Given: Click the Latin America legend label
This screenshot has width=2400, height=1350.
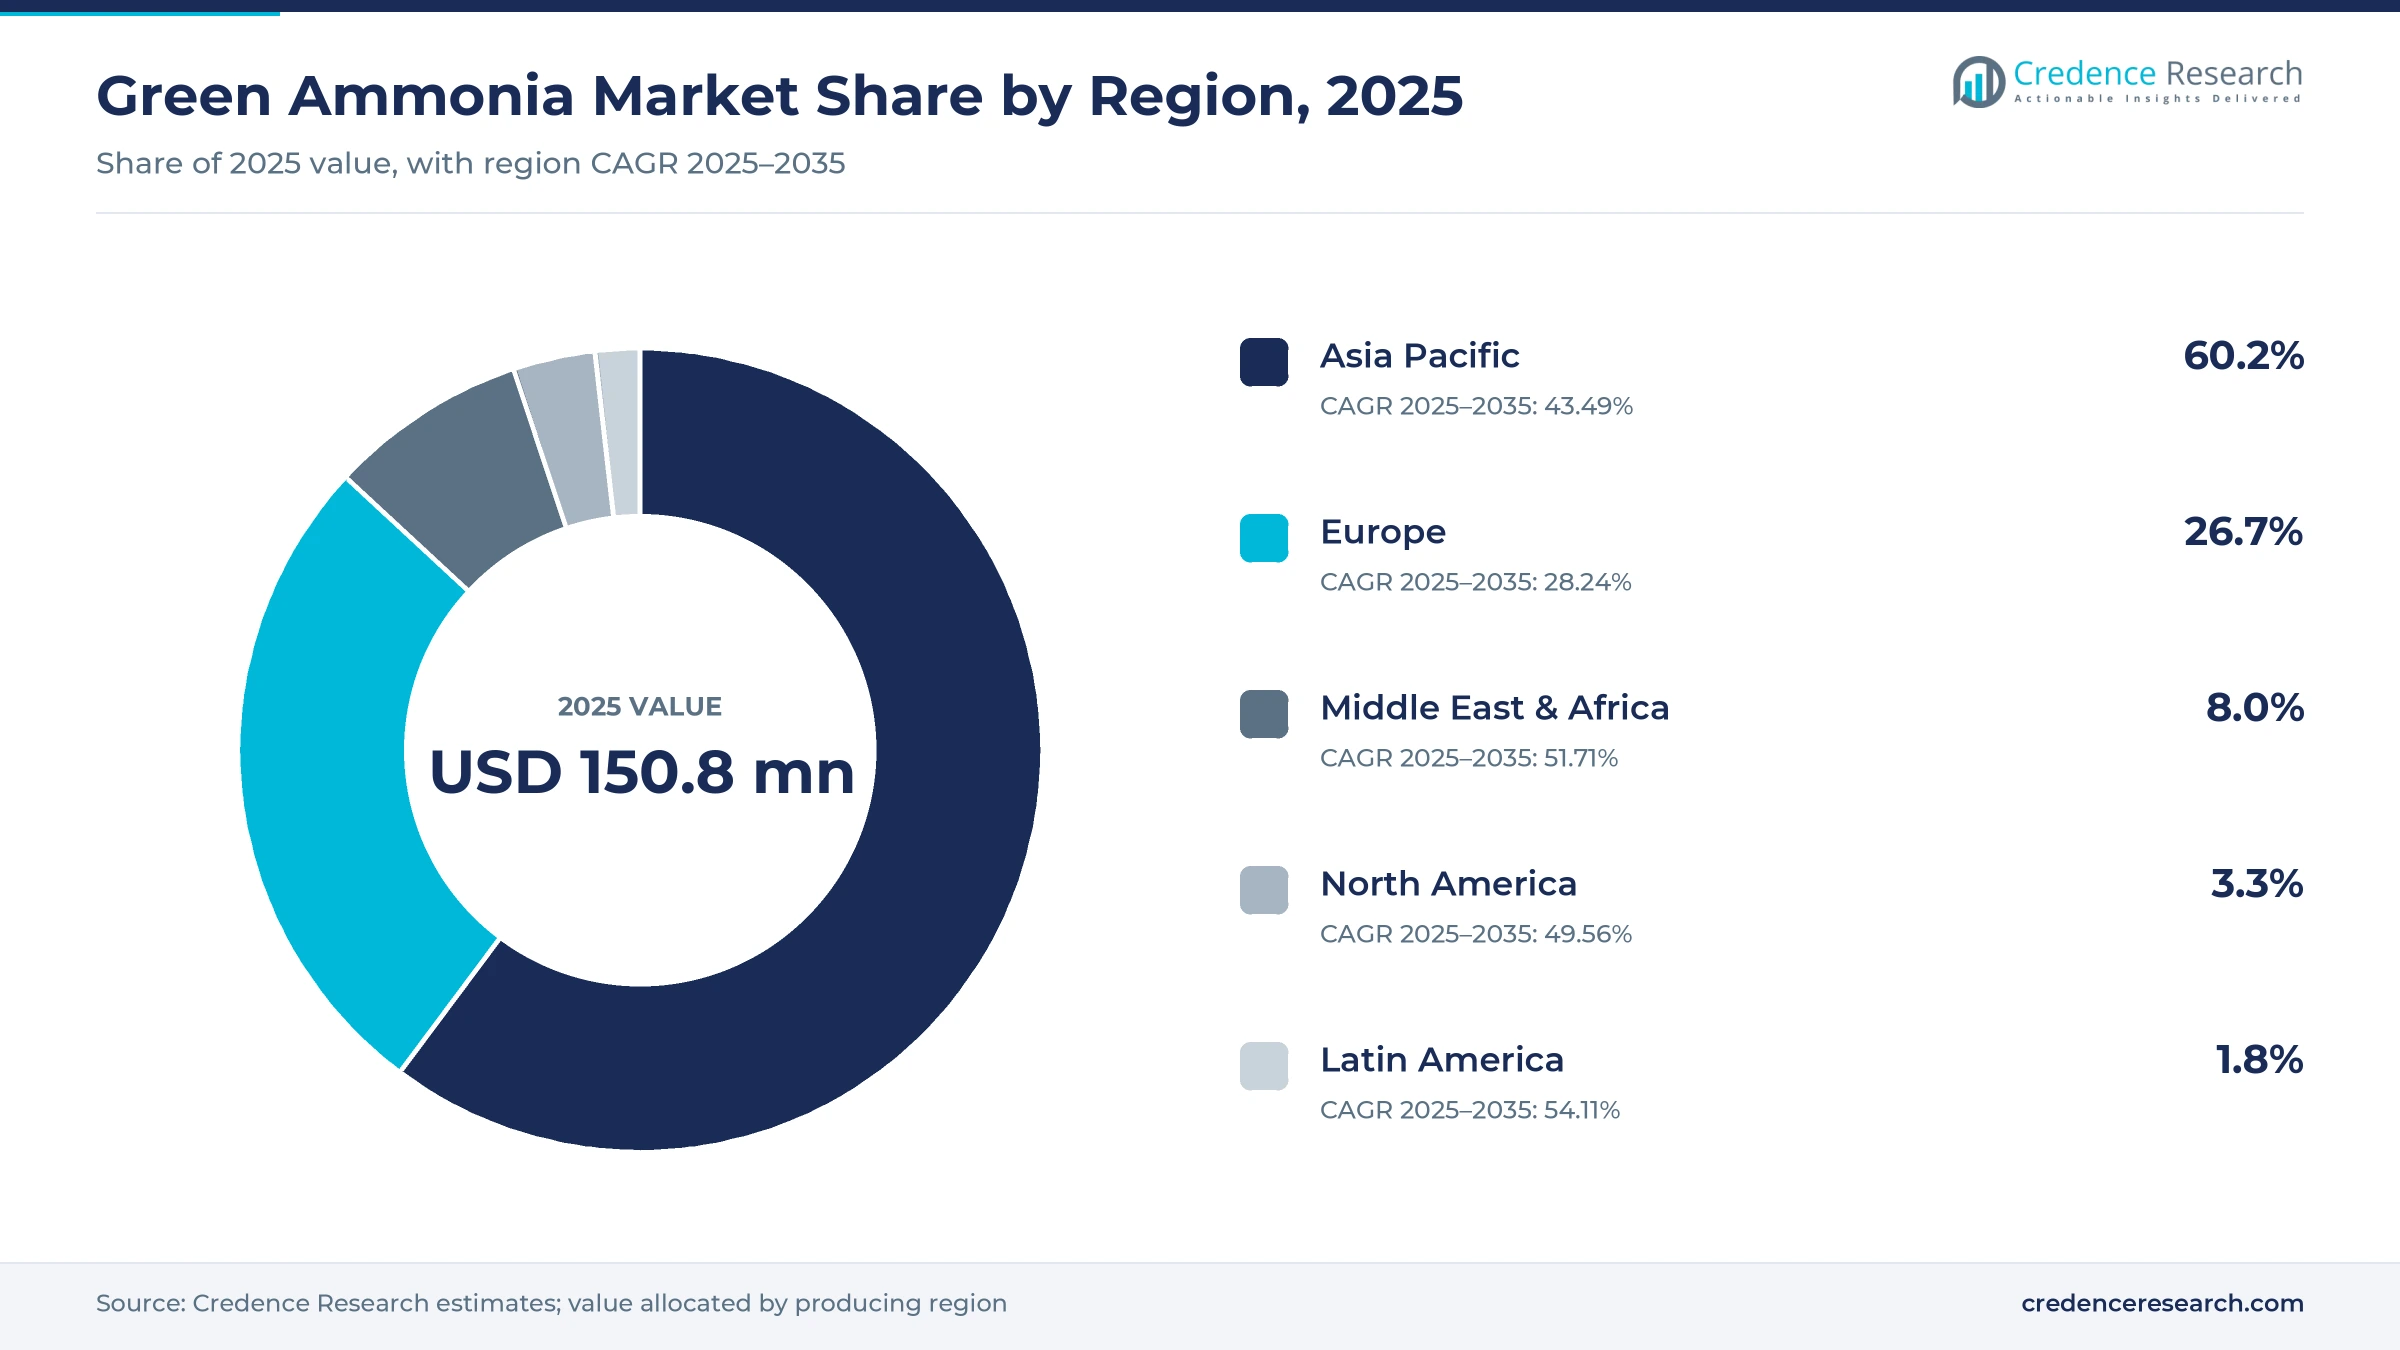Looking at the screenshot, I should pyautogui.click(x=1441, y=1059).
